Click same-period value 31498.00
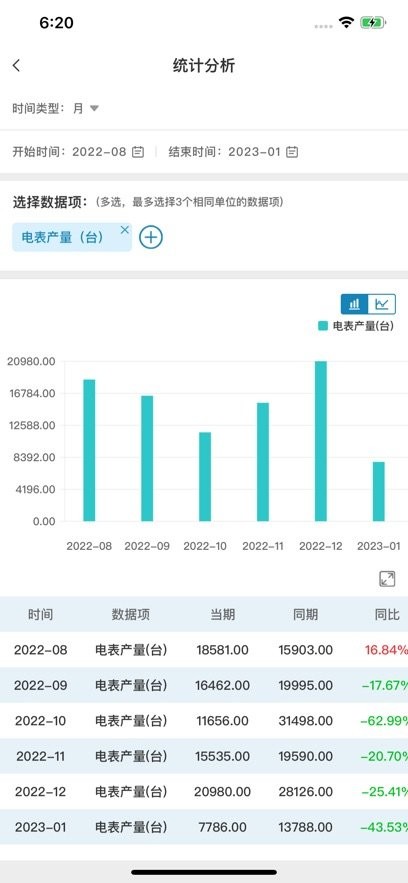Screen dimensions: 408x883 coord(306,721)
